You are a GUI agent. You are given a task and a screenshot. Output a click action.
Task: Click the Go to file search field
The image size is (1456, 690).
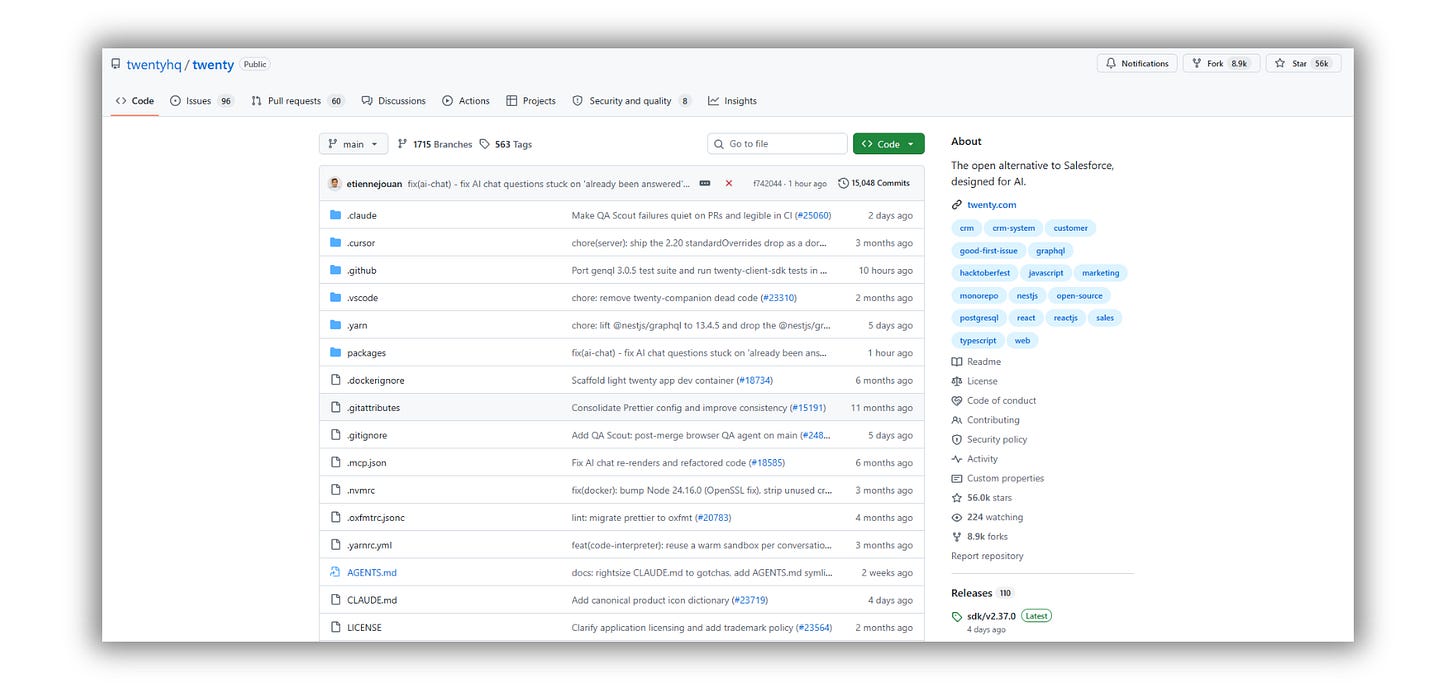coord(777,144)
